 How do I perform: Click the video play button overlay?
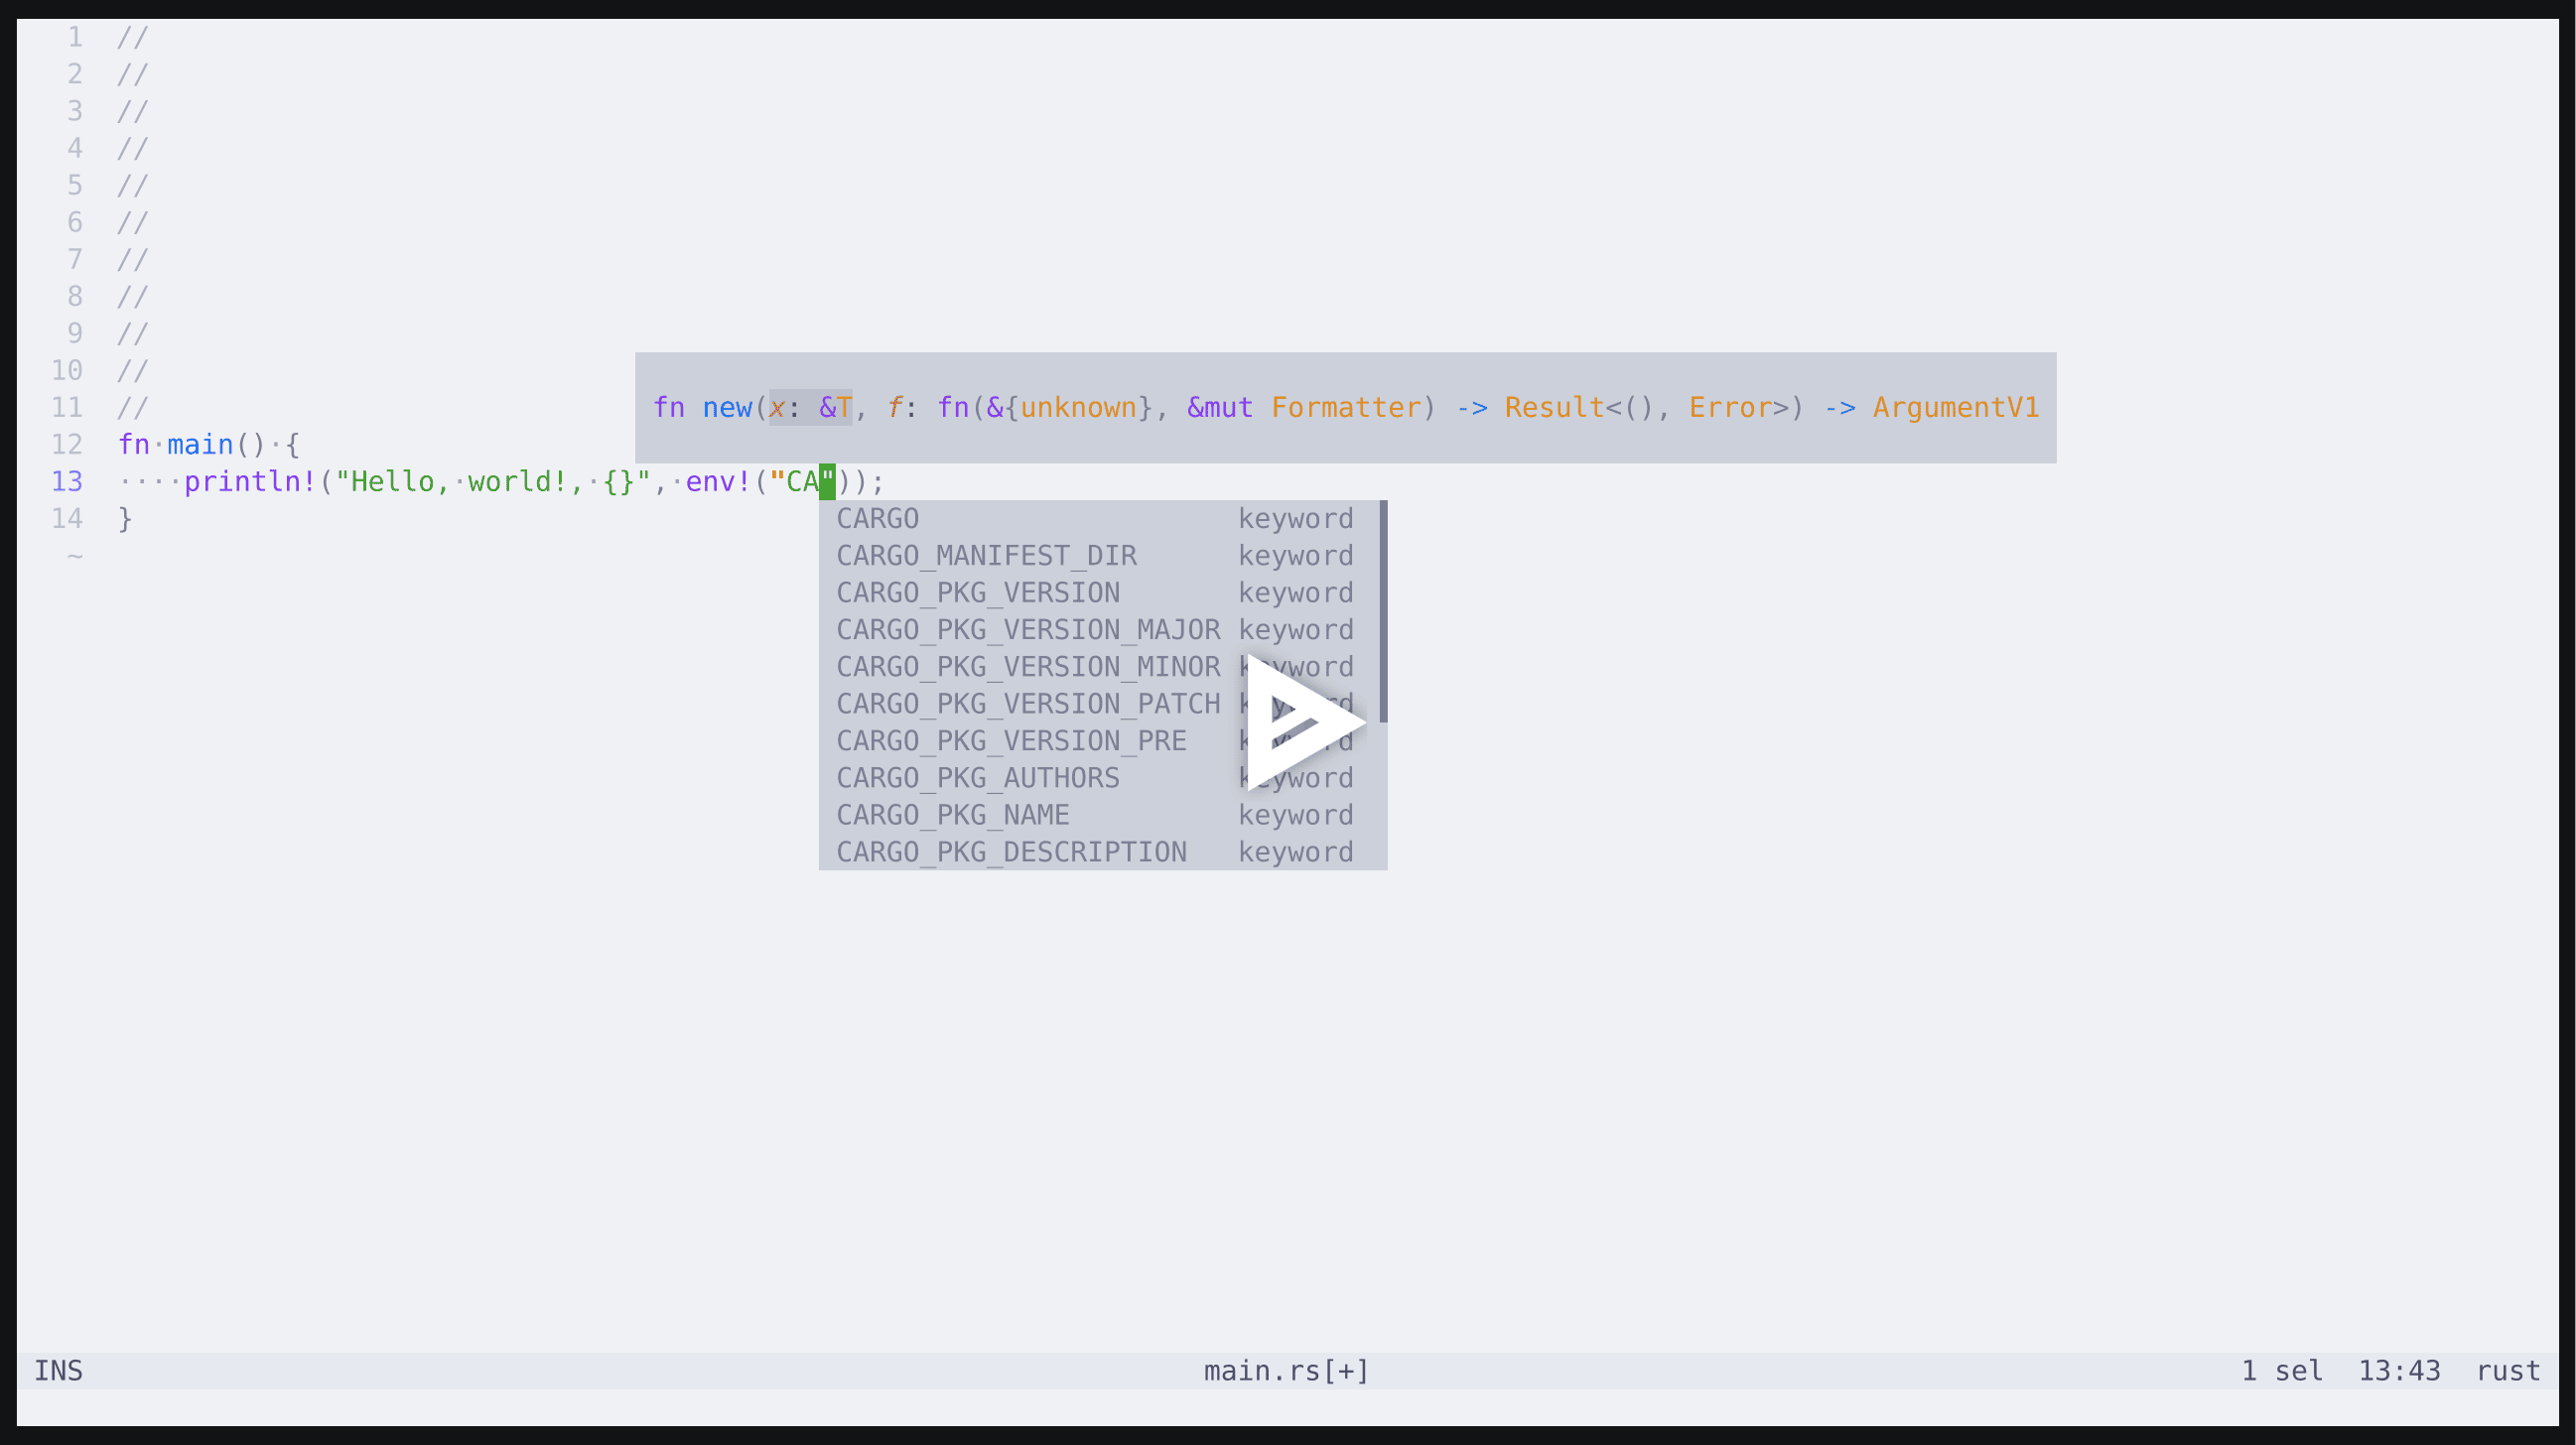coord(1306,722)
